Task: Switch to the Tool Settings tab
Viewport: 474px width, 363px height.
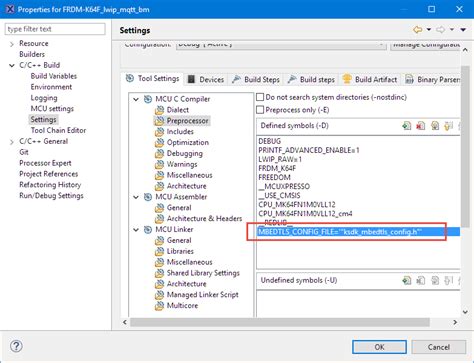Action: (x=153, y=79)
